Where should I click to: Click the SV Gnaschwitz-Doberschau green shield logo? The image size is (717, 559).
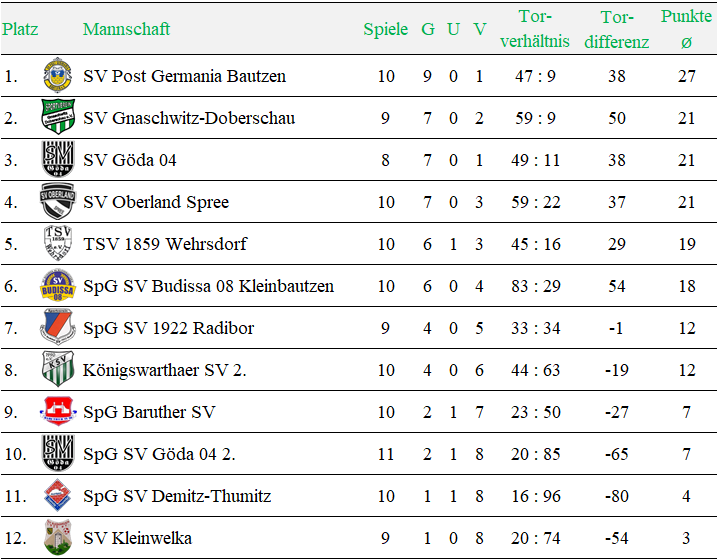tap(58, 117)
